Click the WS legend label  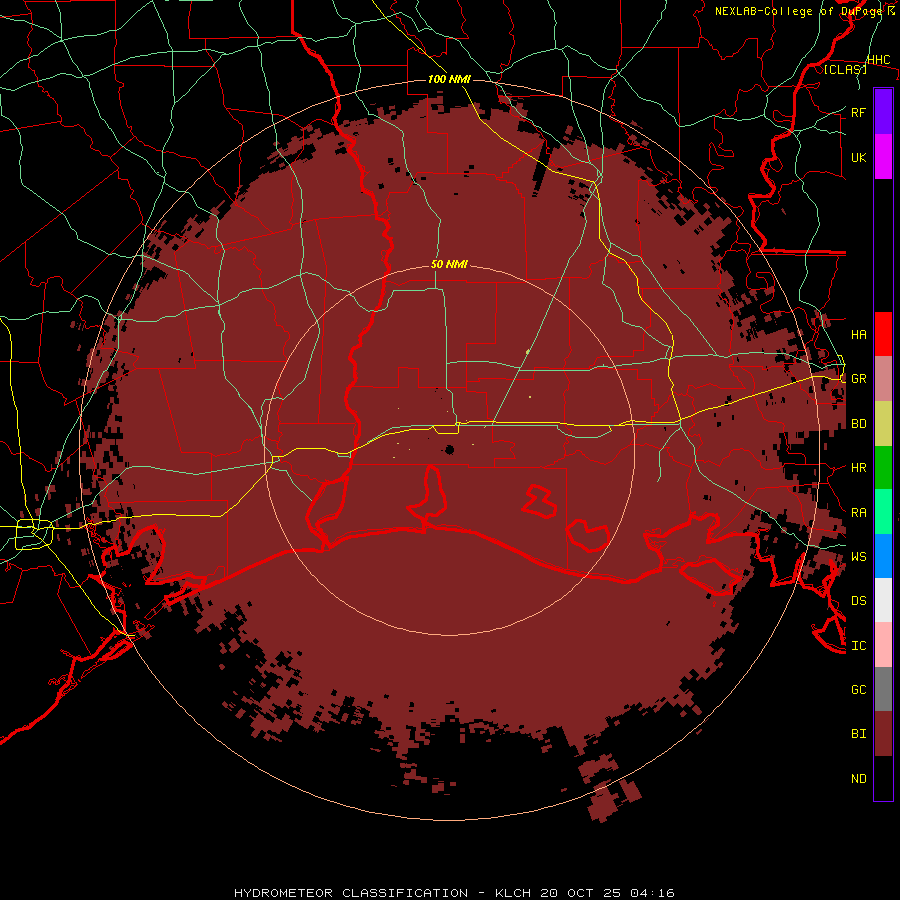pos(859,557)
